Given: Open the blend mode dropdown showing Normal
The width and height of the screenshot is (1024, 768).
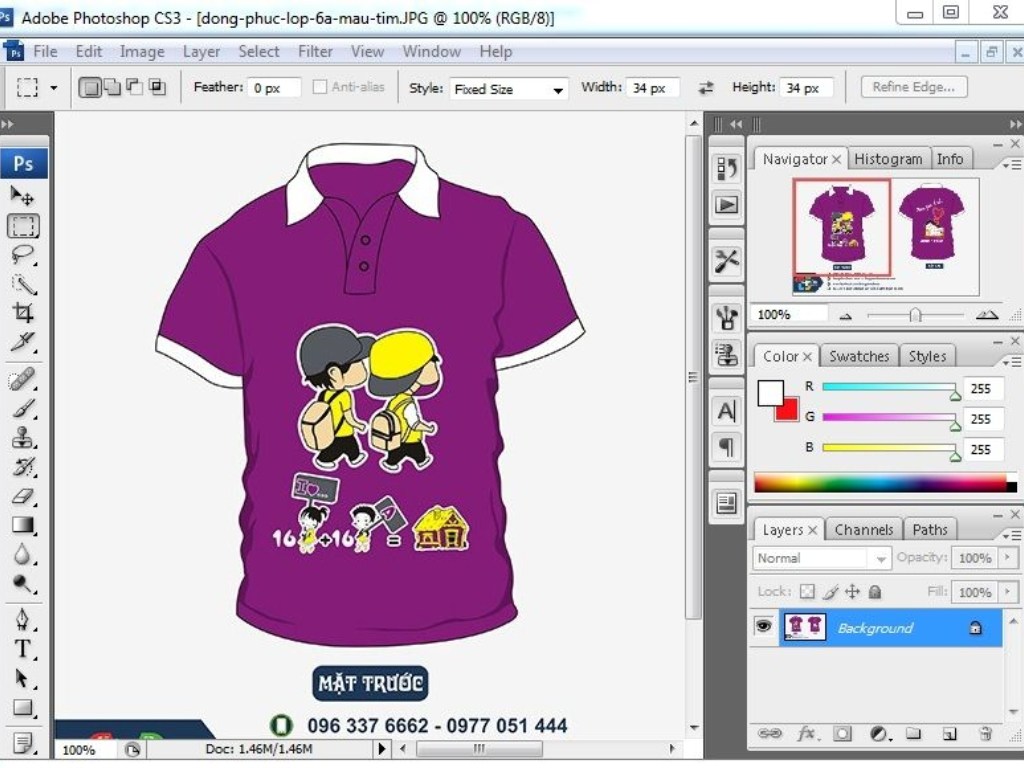Looking at the screenshot, I should pyautogui.click(x=821, y=558).
